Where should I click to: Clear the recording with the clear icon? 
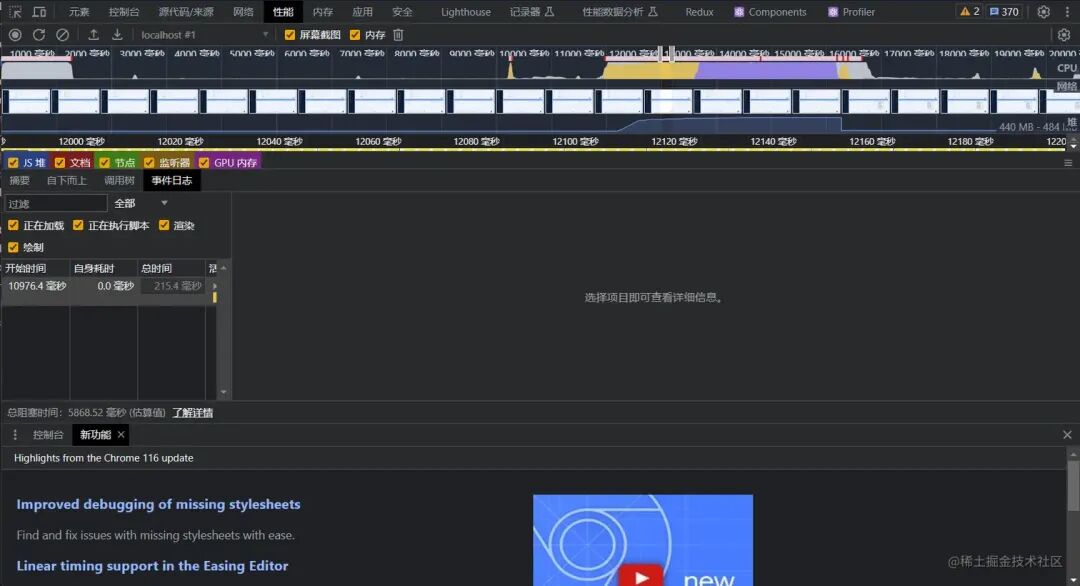click(x=63, y=34)
